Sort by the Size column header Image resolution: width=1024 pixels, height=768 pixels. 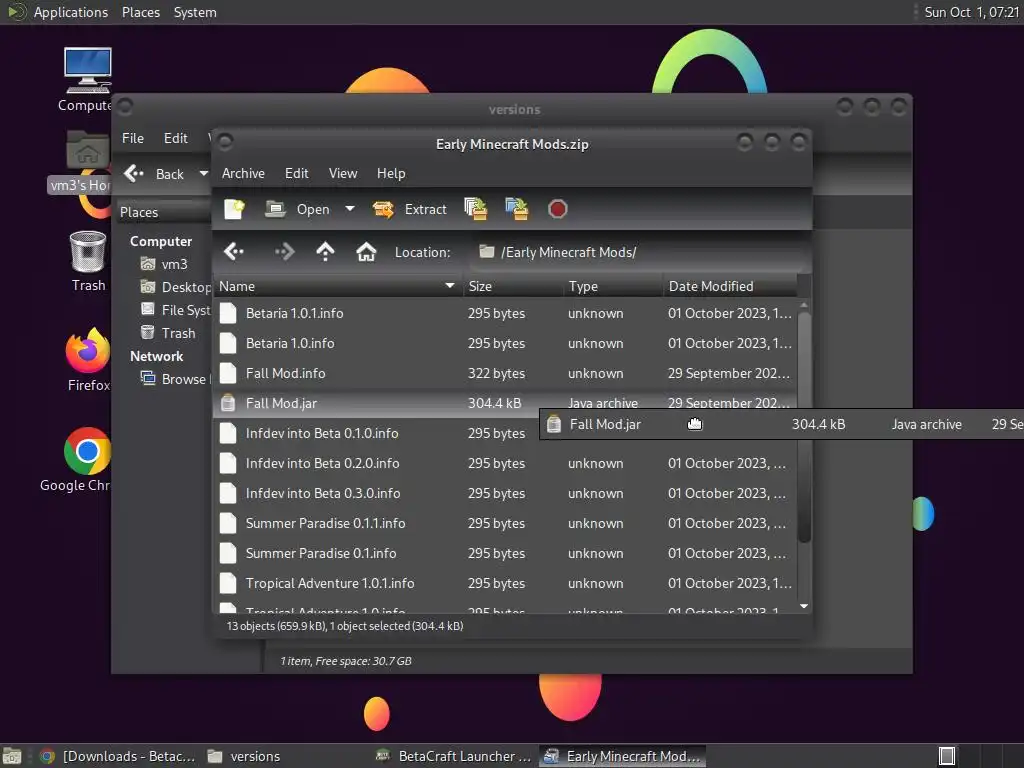(x=513, y=286)
